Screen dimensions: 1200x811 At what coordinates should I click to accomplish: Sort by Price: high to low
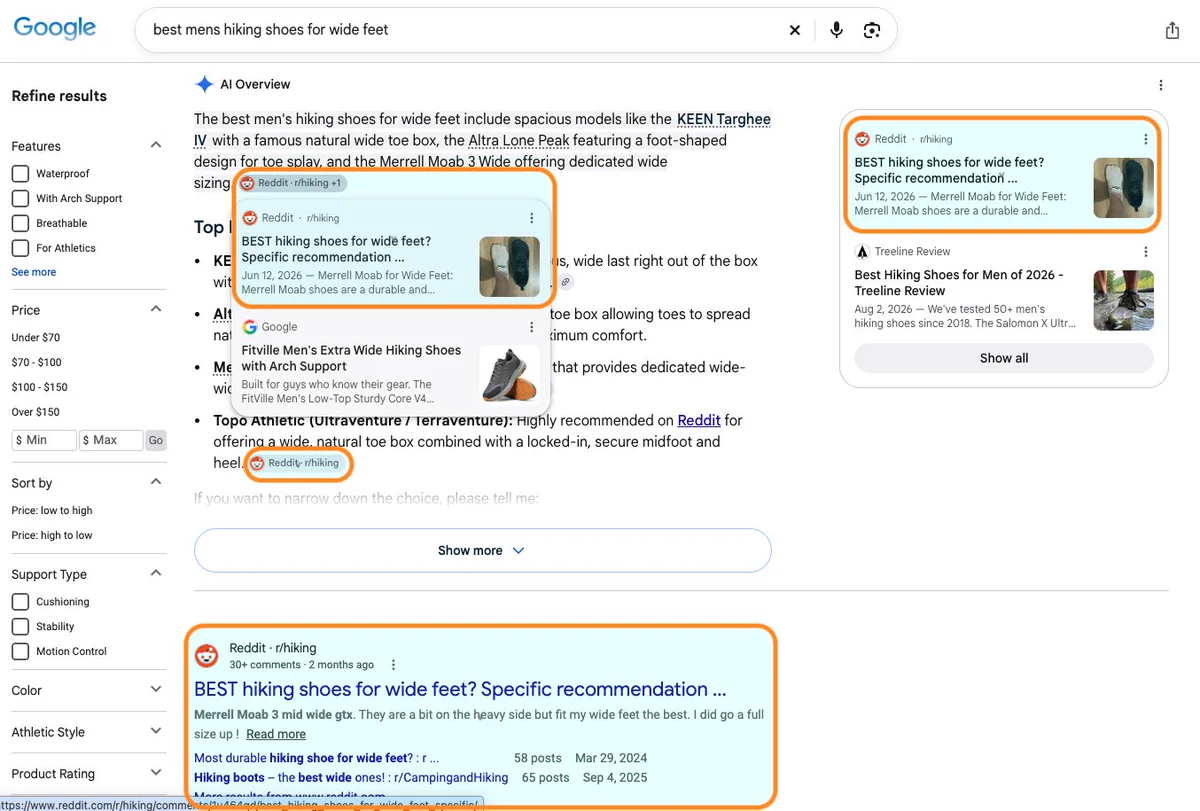coord(52,535)
